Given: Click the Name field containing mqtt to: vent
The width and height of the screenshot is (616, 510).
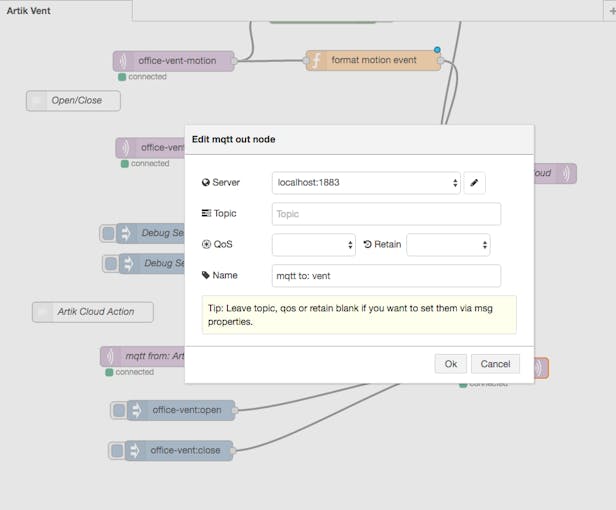Looking at the screenshot, I should pyautogui.click(x=386, y=275).
